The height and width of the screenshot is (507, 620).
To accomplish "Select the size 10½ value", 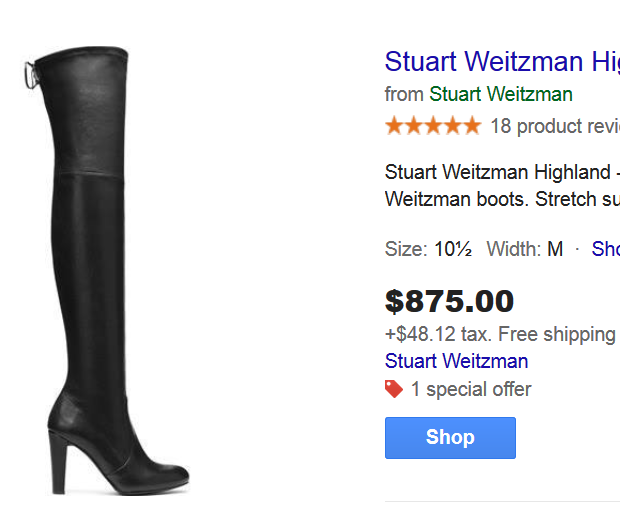I will (x=452, y=249).
